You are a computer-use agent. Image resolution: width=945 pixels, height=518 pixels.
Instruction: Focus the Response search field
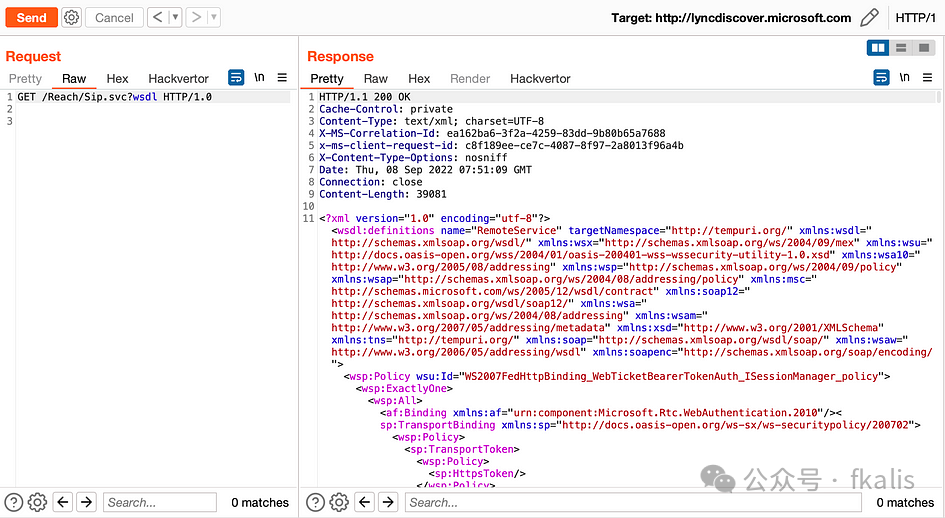[x=633, y=502]
